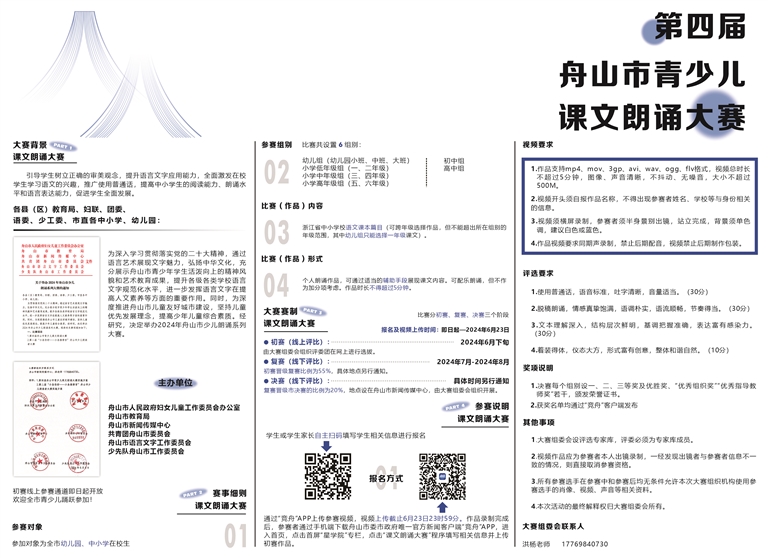Click judging criterion 1 使用普通话
Screen dimensions: 768x558
click(x=620, y=291)
